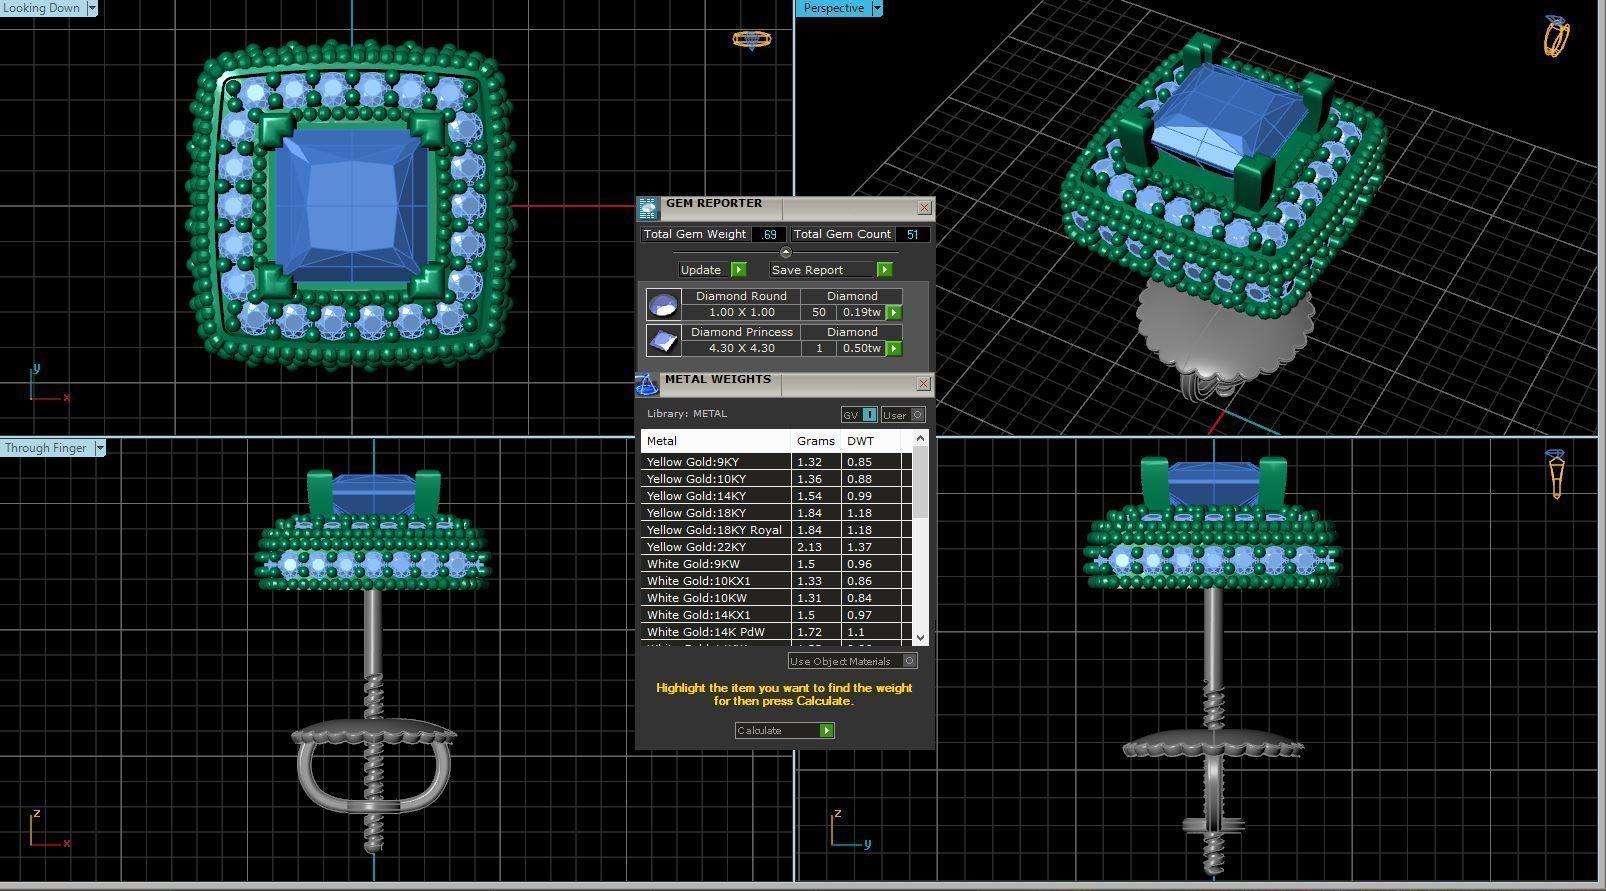This screenshot has height=891, width=1606.
Task: Click the Perspective viewport label
Action: coord(833,8)
